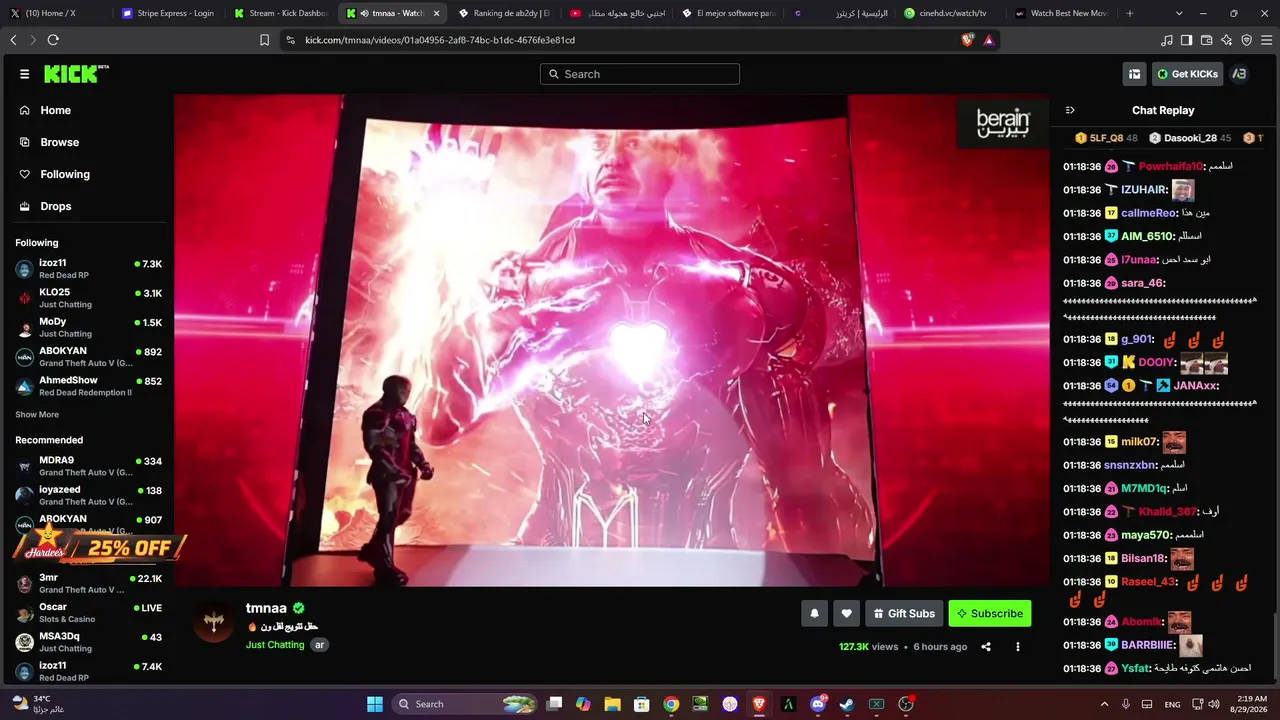Screen dimensions: 1280x720
Task: Click the Windows taskbar Search box
Action: [466, 704]
